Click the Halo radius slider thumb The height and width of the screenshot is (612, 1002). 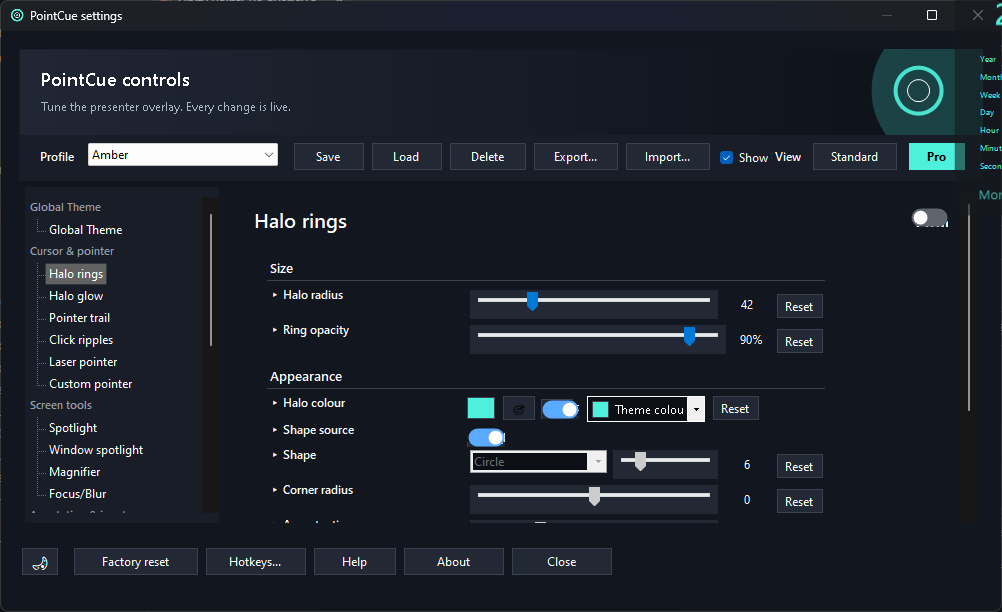pos(532,301)
